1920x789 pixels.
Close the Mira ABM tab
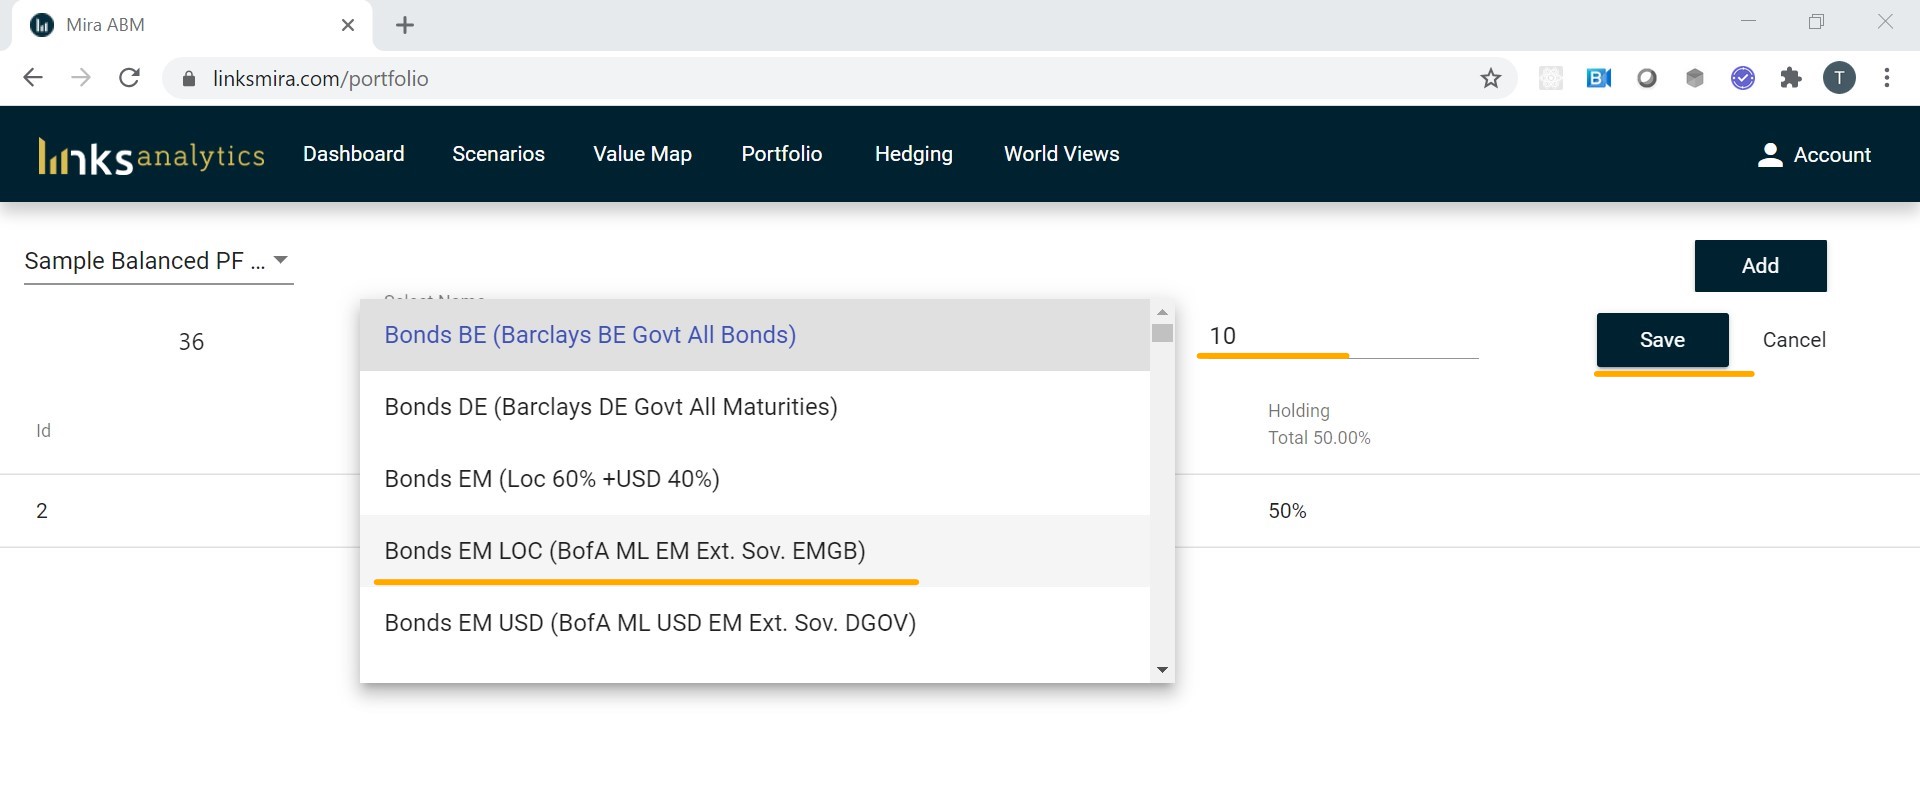coord(348,25)
